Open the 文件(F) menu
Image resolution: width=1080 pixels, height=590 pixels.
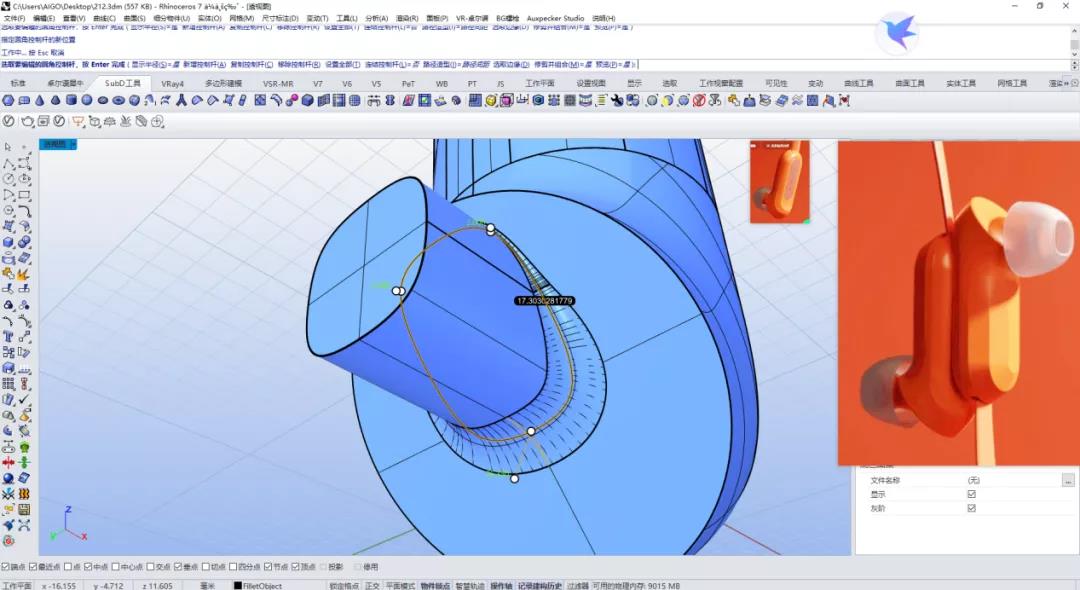[14, 18]
